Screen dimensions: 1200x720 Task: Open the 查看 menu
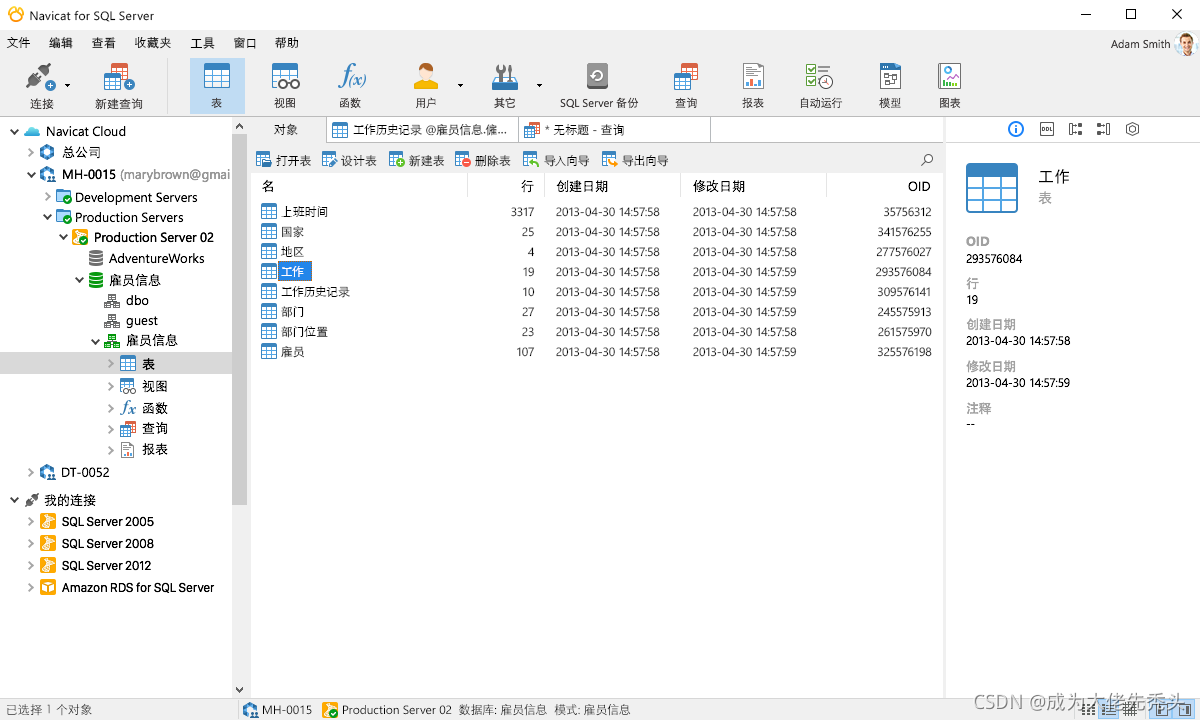click(104, 43)
